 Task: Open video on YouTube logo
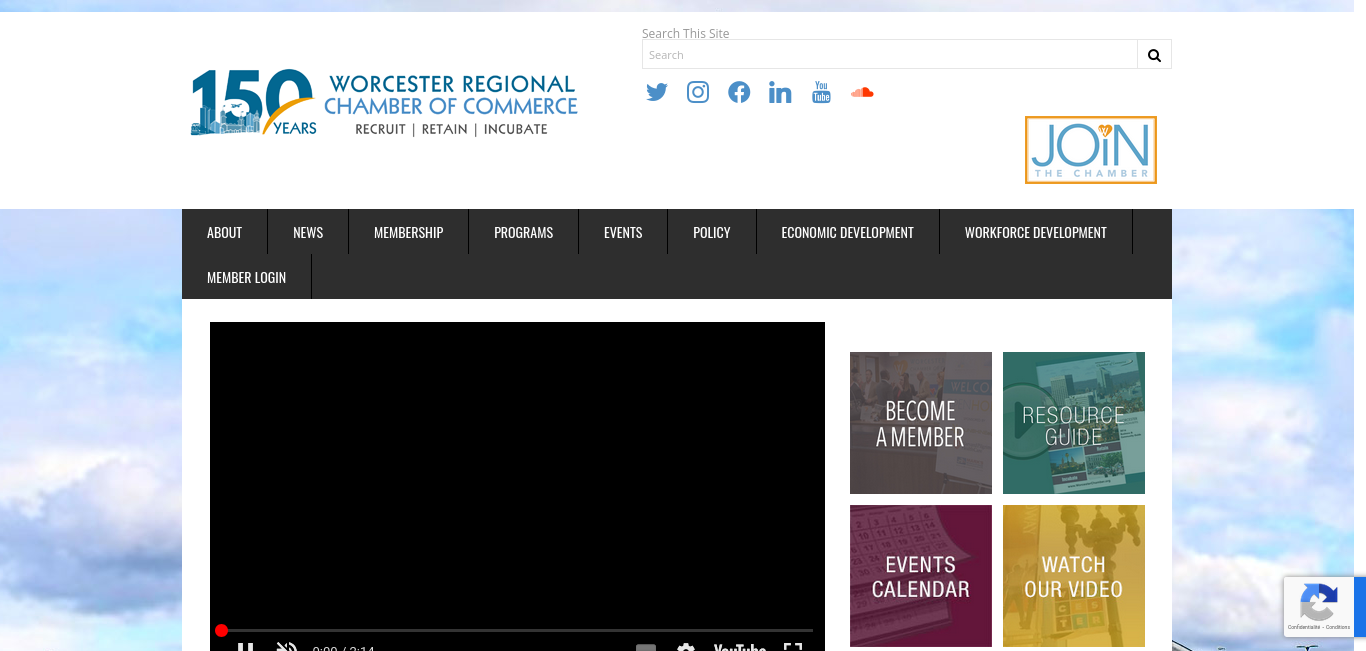[x=740, y=647]
